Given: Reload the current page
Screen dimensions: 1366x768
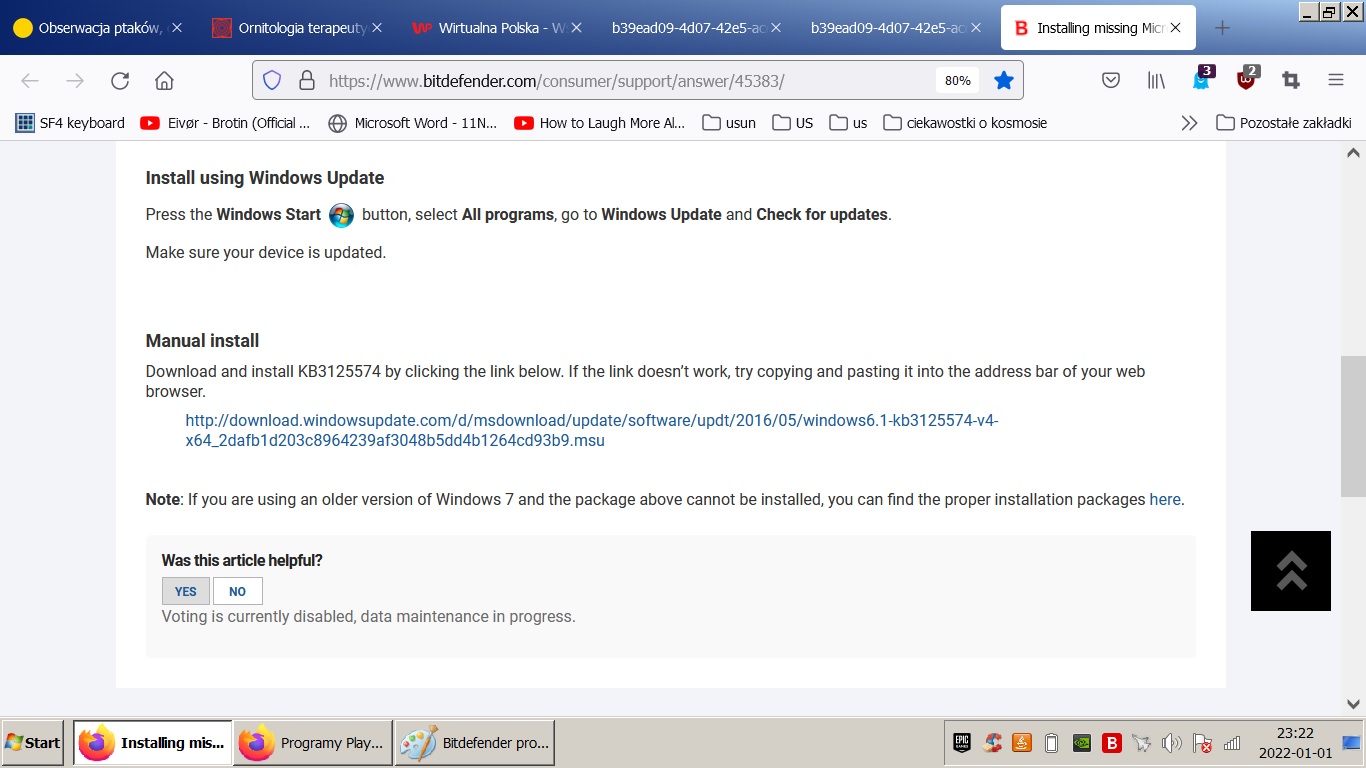Looking at the screenshot, I should [x=120, y=81].
